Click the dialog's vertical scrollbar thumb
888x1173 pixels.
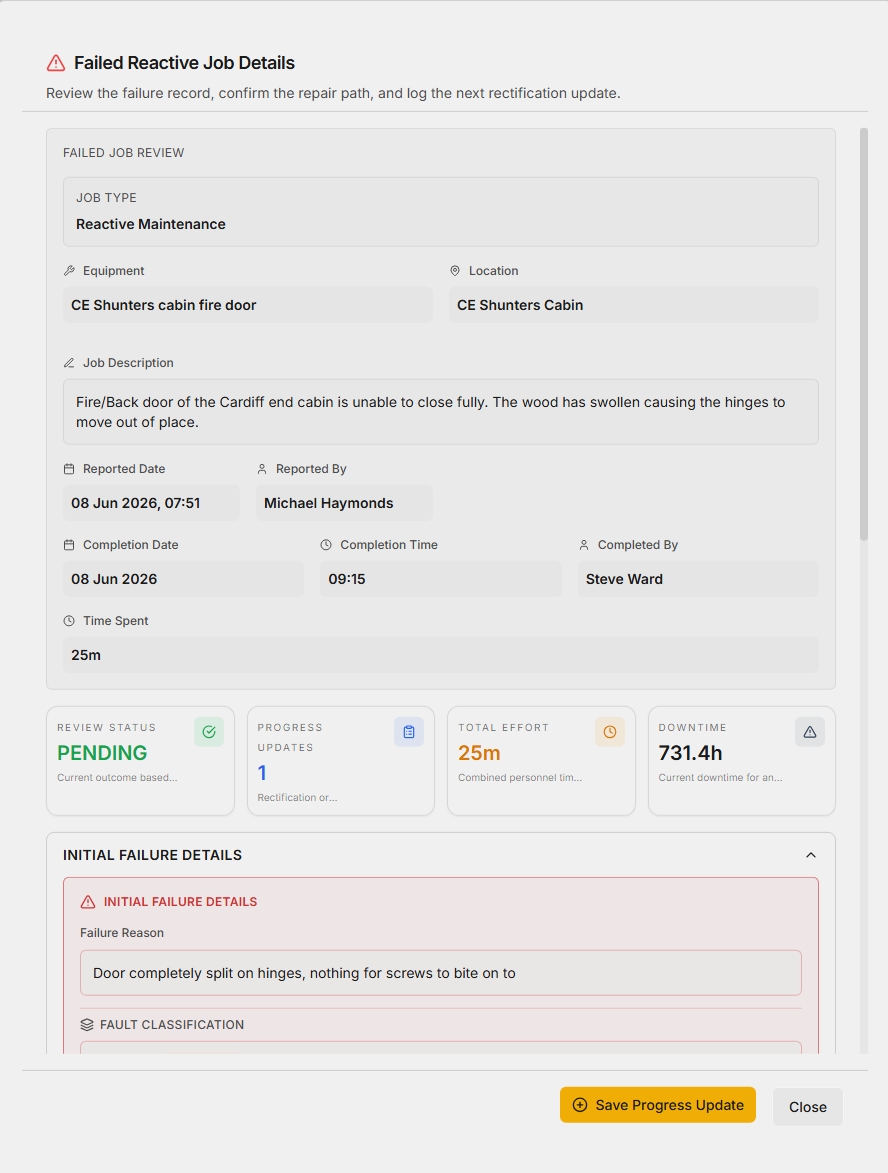(864, 334)
